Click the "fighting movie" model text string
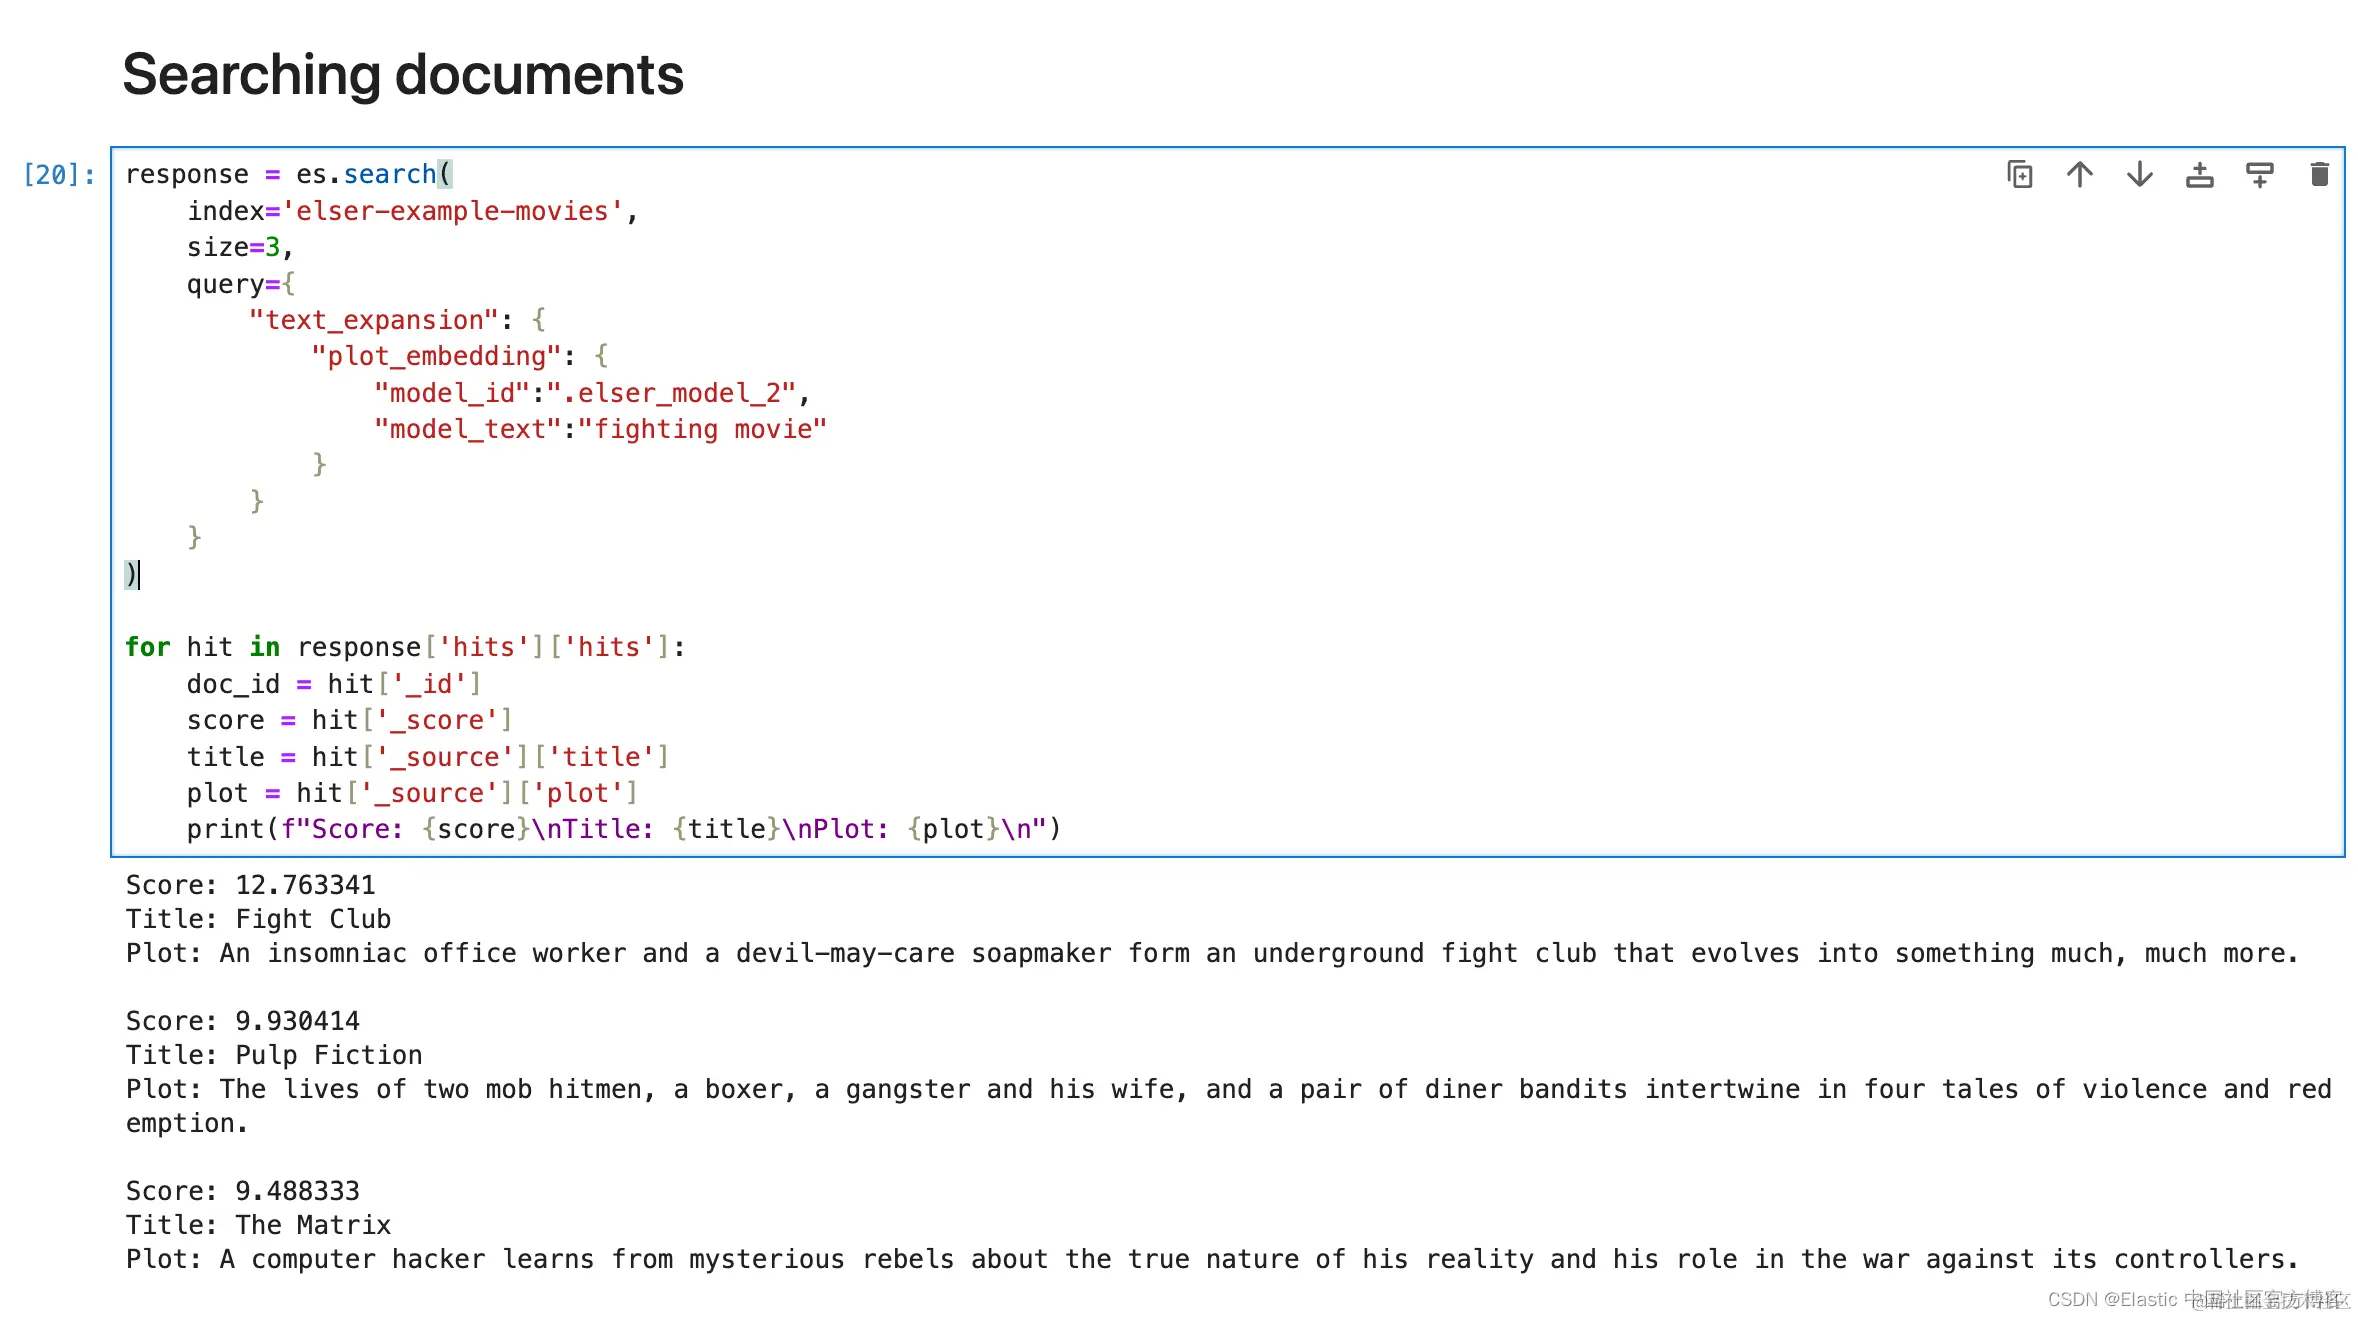This screenshot has width=2358, height=1318. [702, 429]
